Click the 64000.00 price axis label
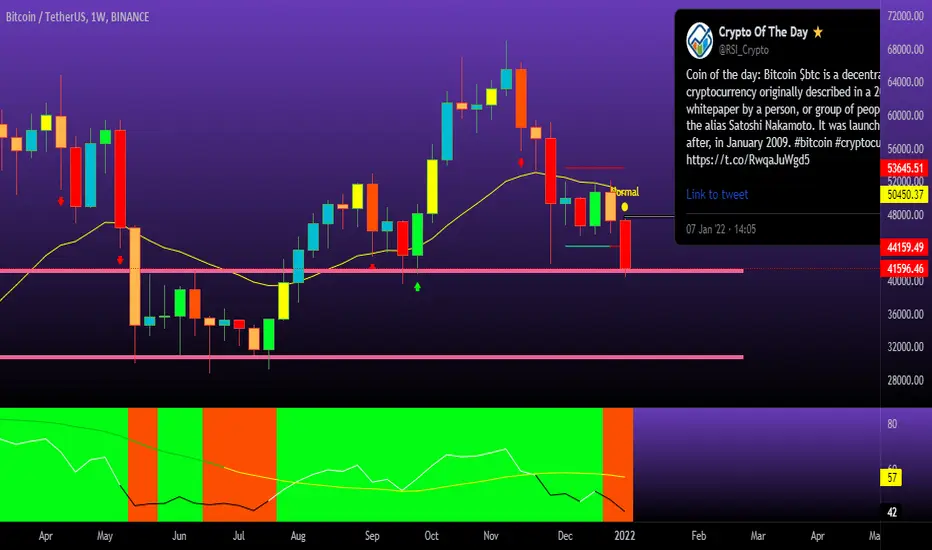This screenshot has width=932, height=550. click(905, 82)
